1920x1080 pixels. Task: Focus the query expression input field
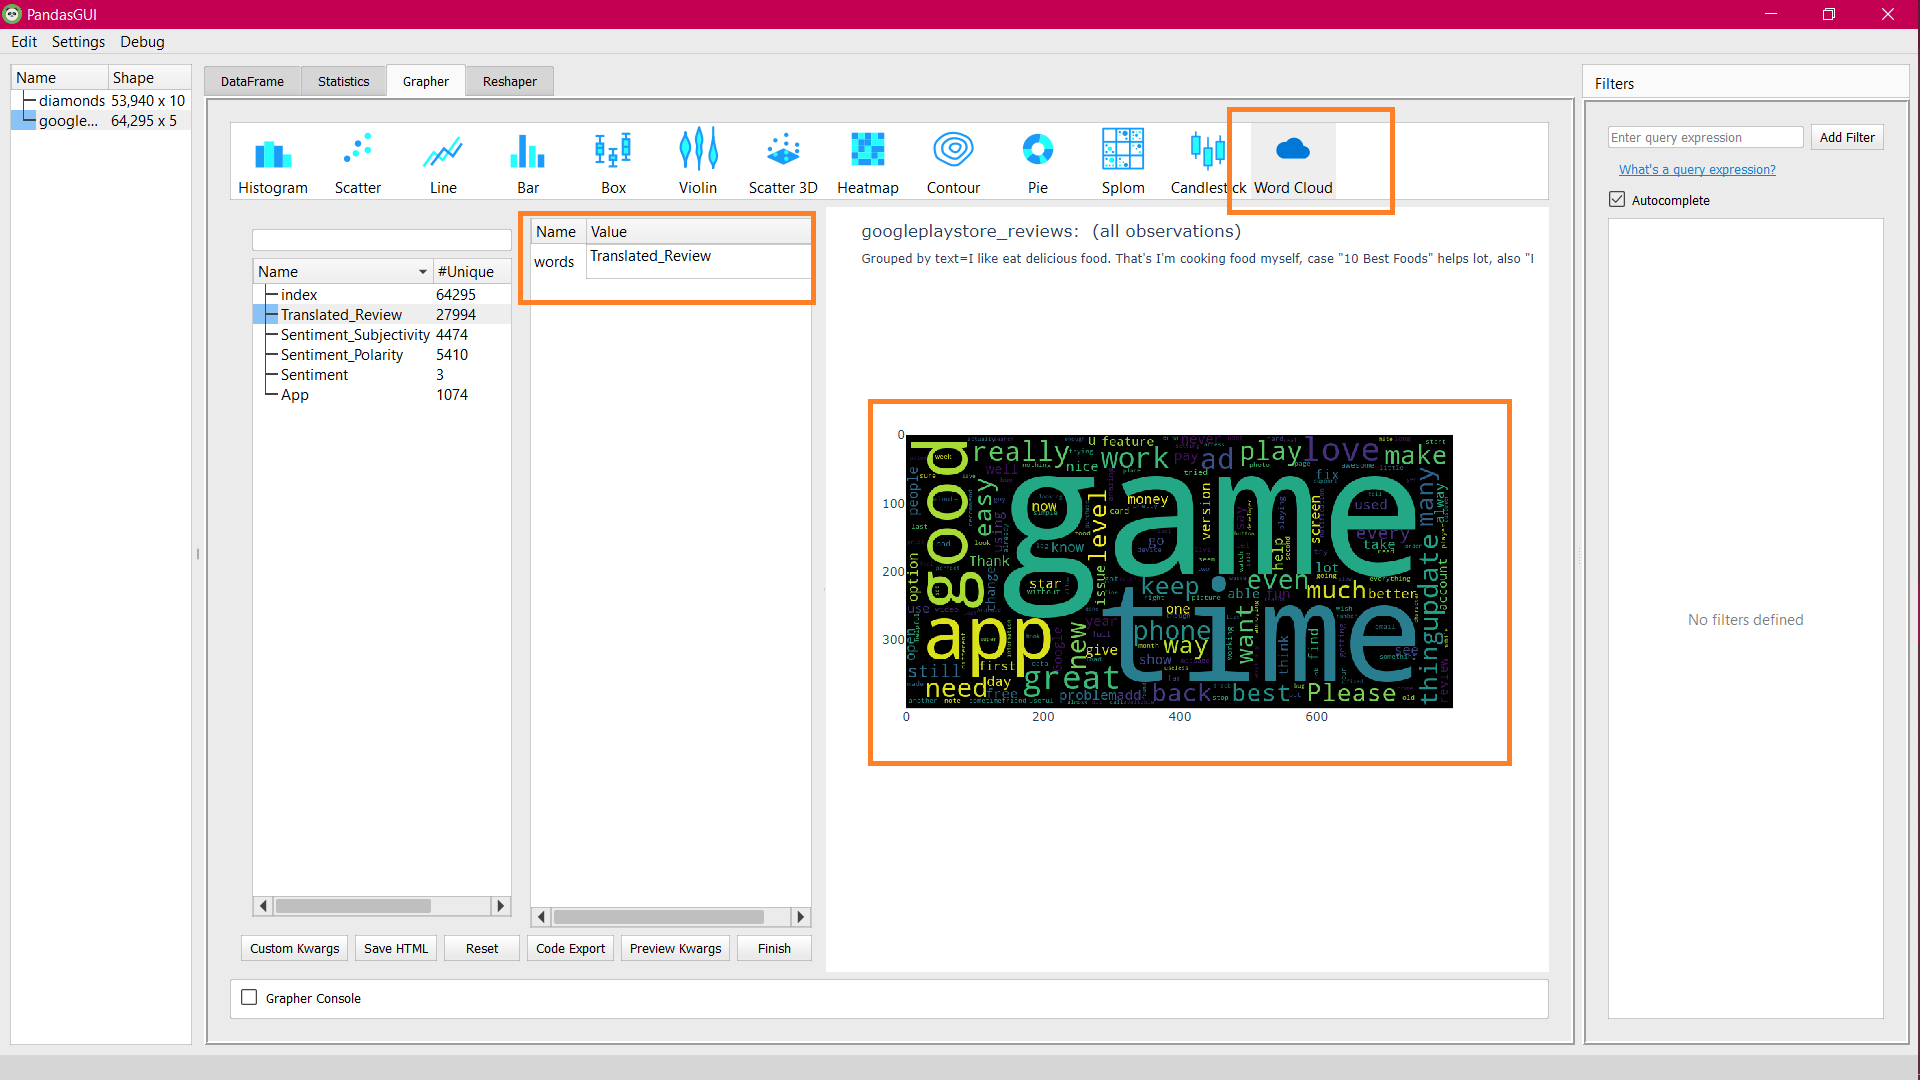[x=1704, y=138]
